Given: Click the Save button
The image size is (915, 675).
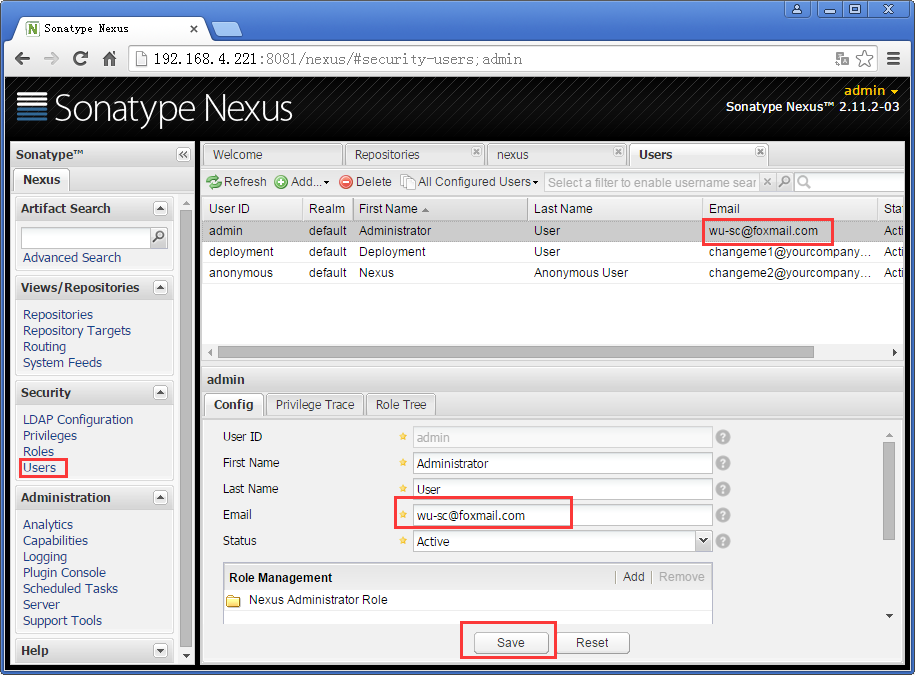Looking at the screenshot, I should pos(511,642).
